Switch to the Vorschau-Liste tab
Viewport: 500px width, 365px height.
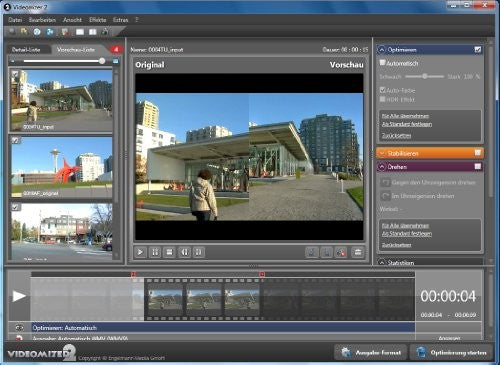click(76, 50)
